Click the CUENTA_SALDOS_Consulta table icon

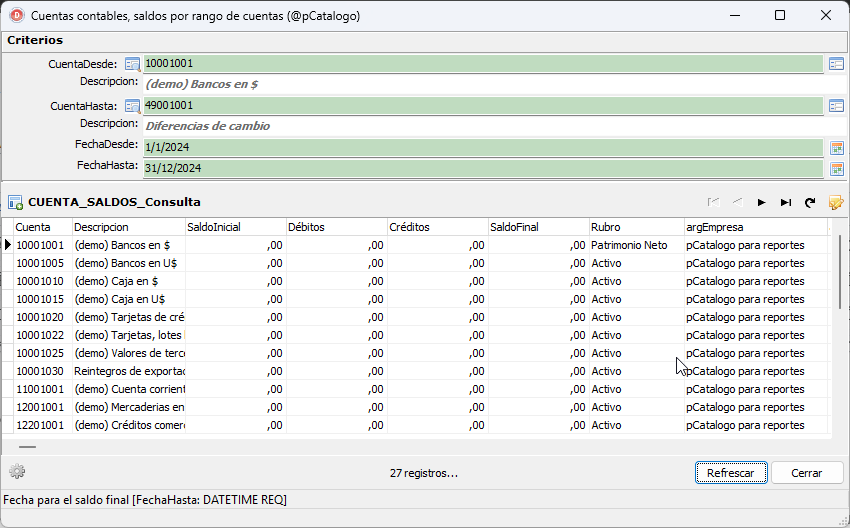coord(15,203)
